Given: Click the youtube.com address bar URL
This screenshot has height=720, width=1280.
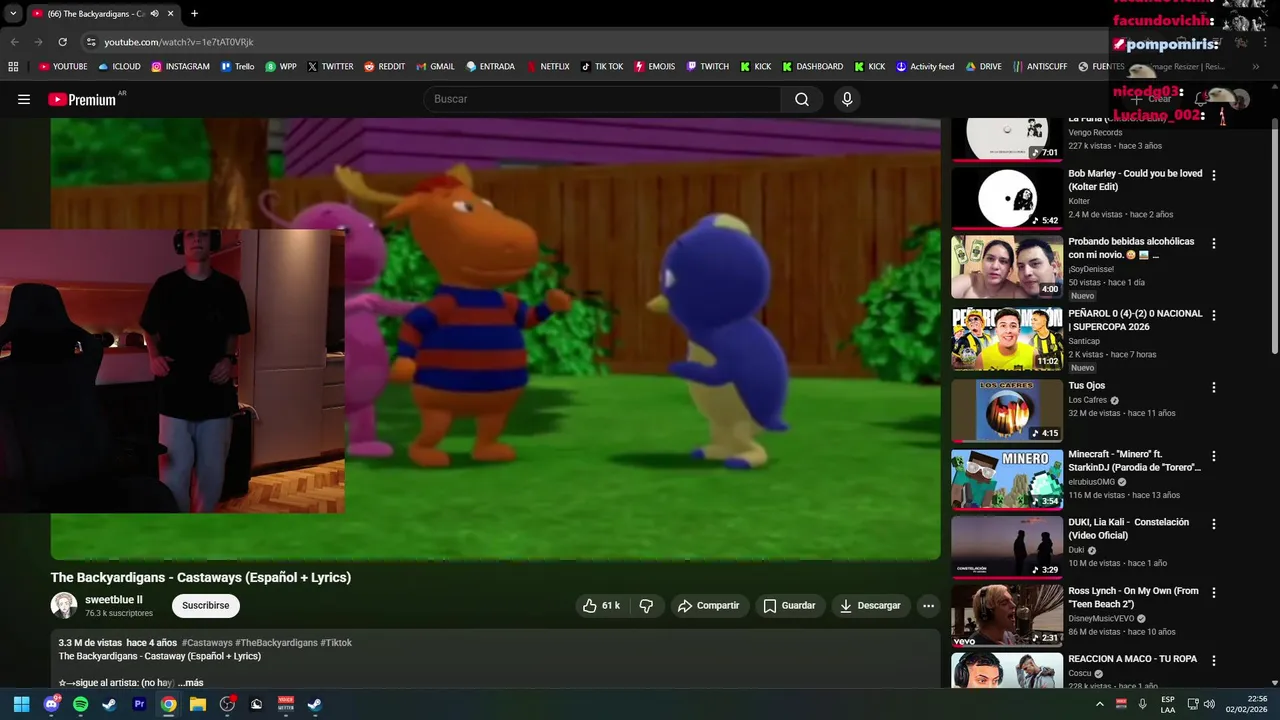Looking at the screenshot, I should pyautogui.click(x=179, y=42).
